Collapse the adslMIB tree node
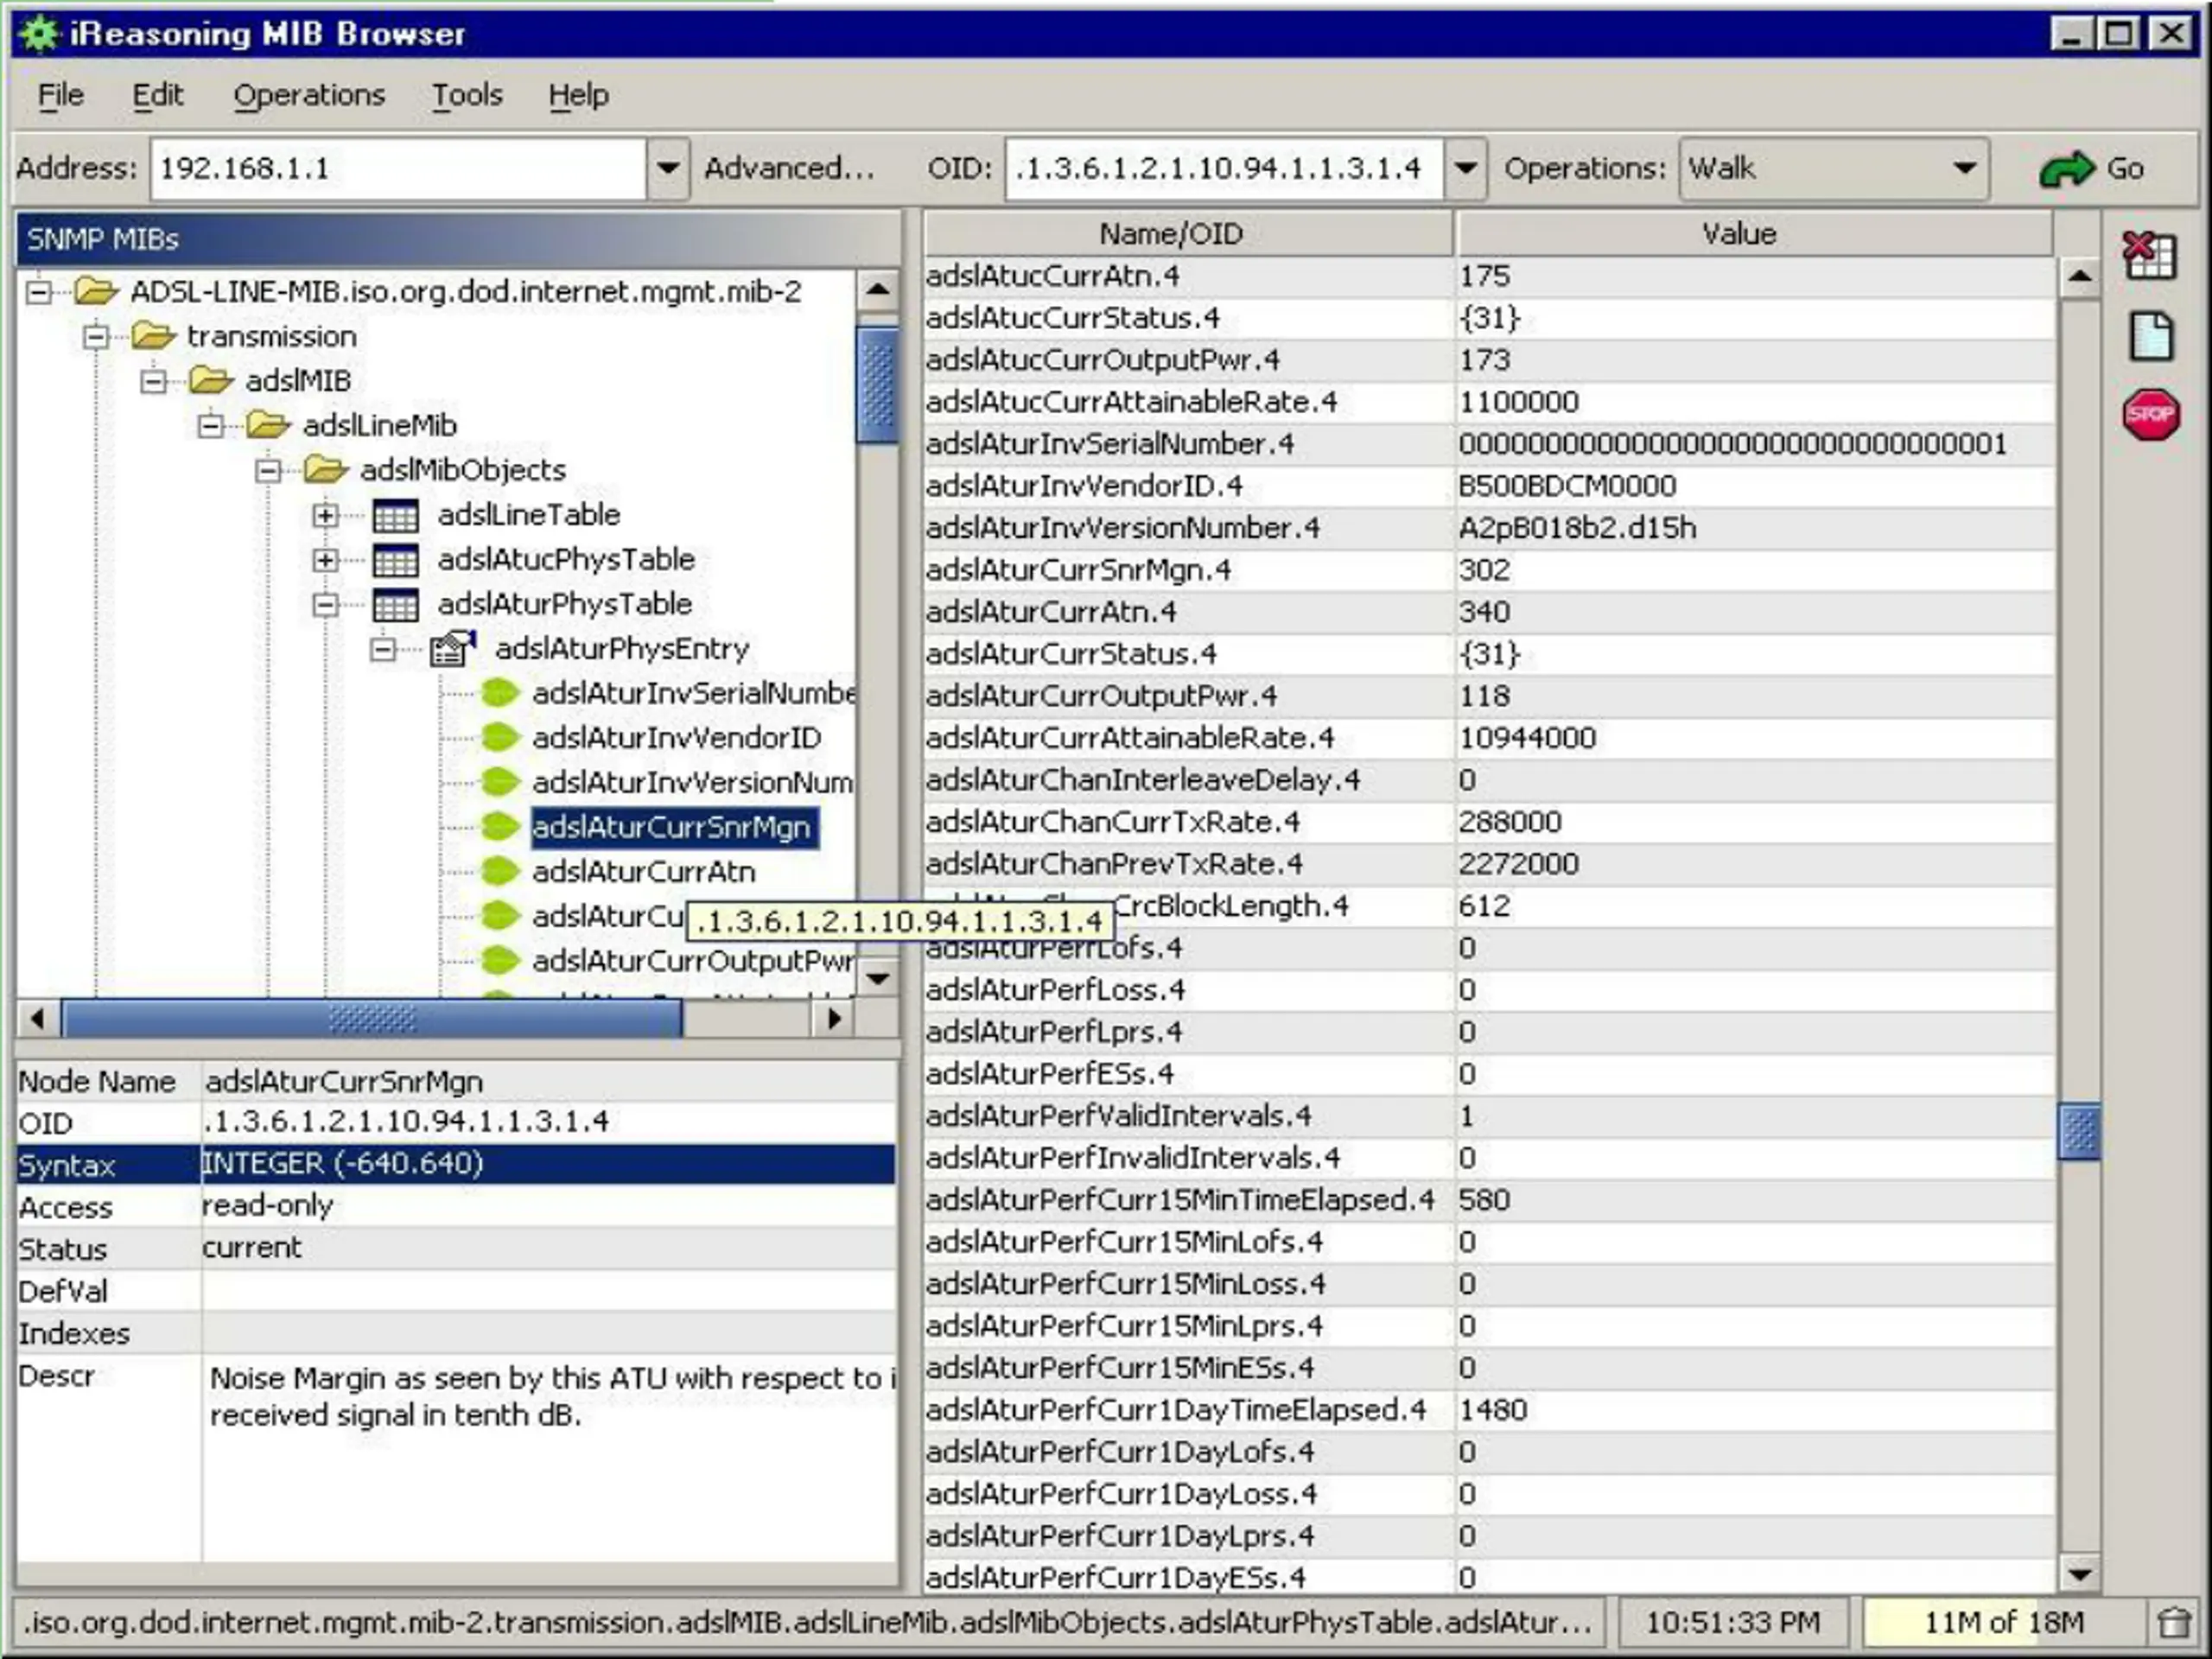This screenshot has height=1659, width=2212. click(153, 381)
